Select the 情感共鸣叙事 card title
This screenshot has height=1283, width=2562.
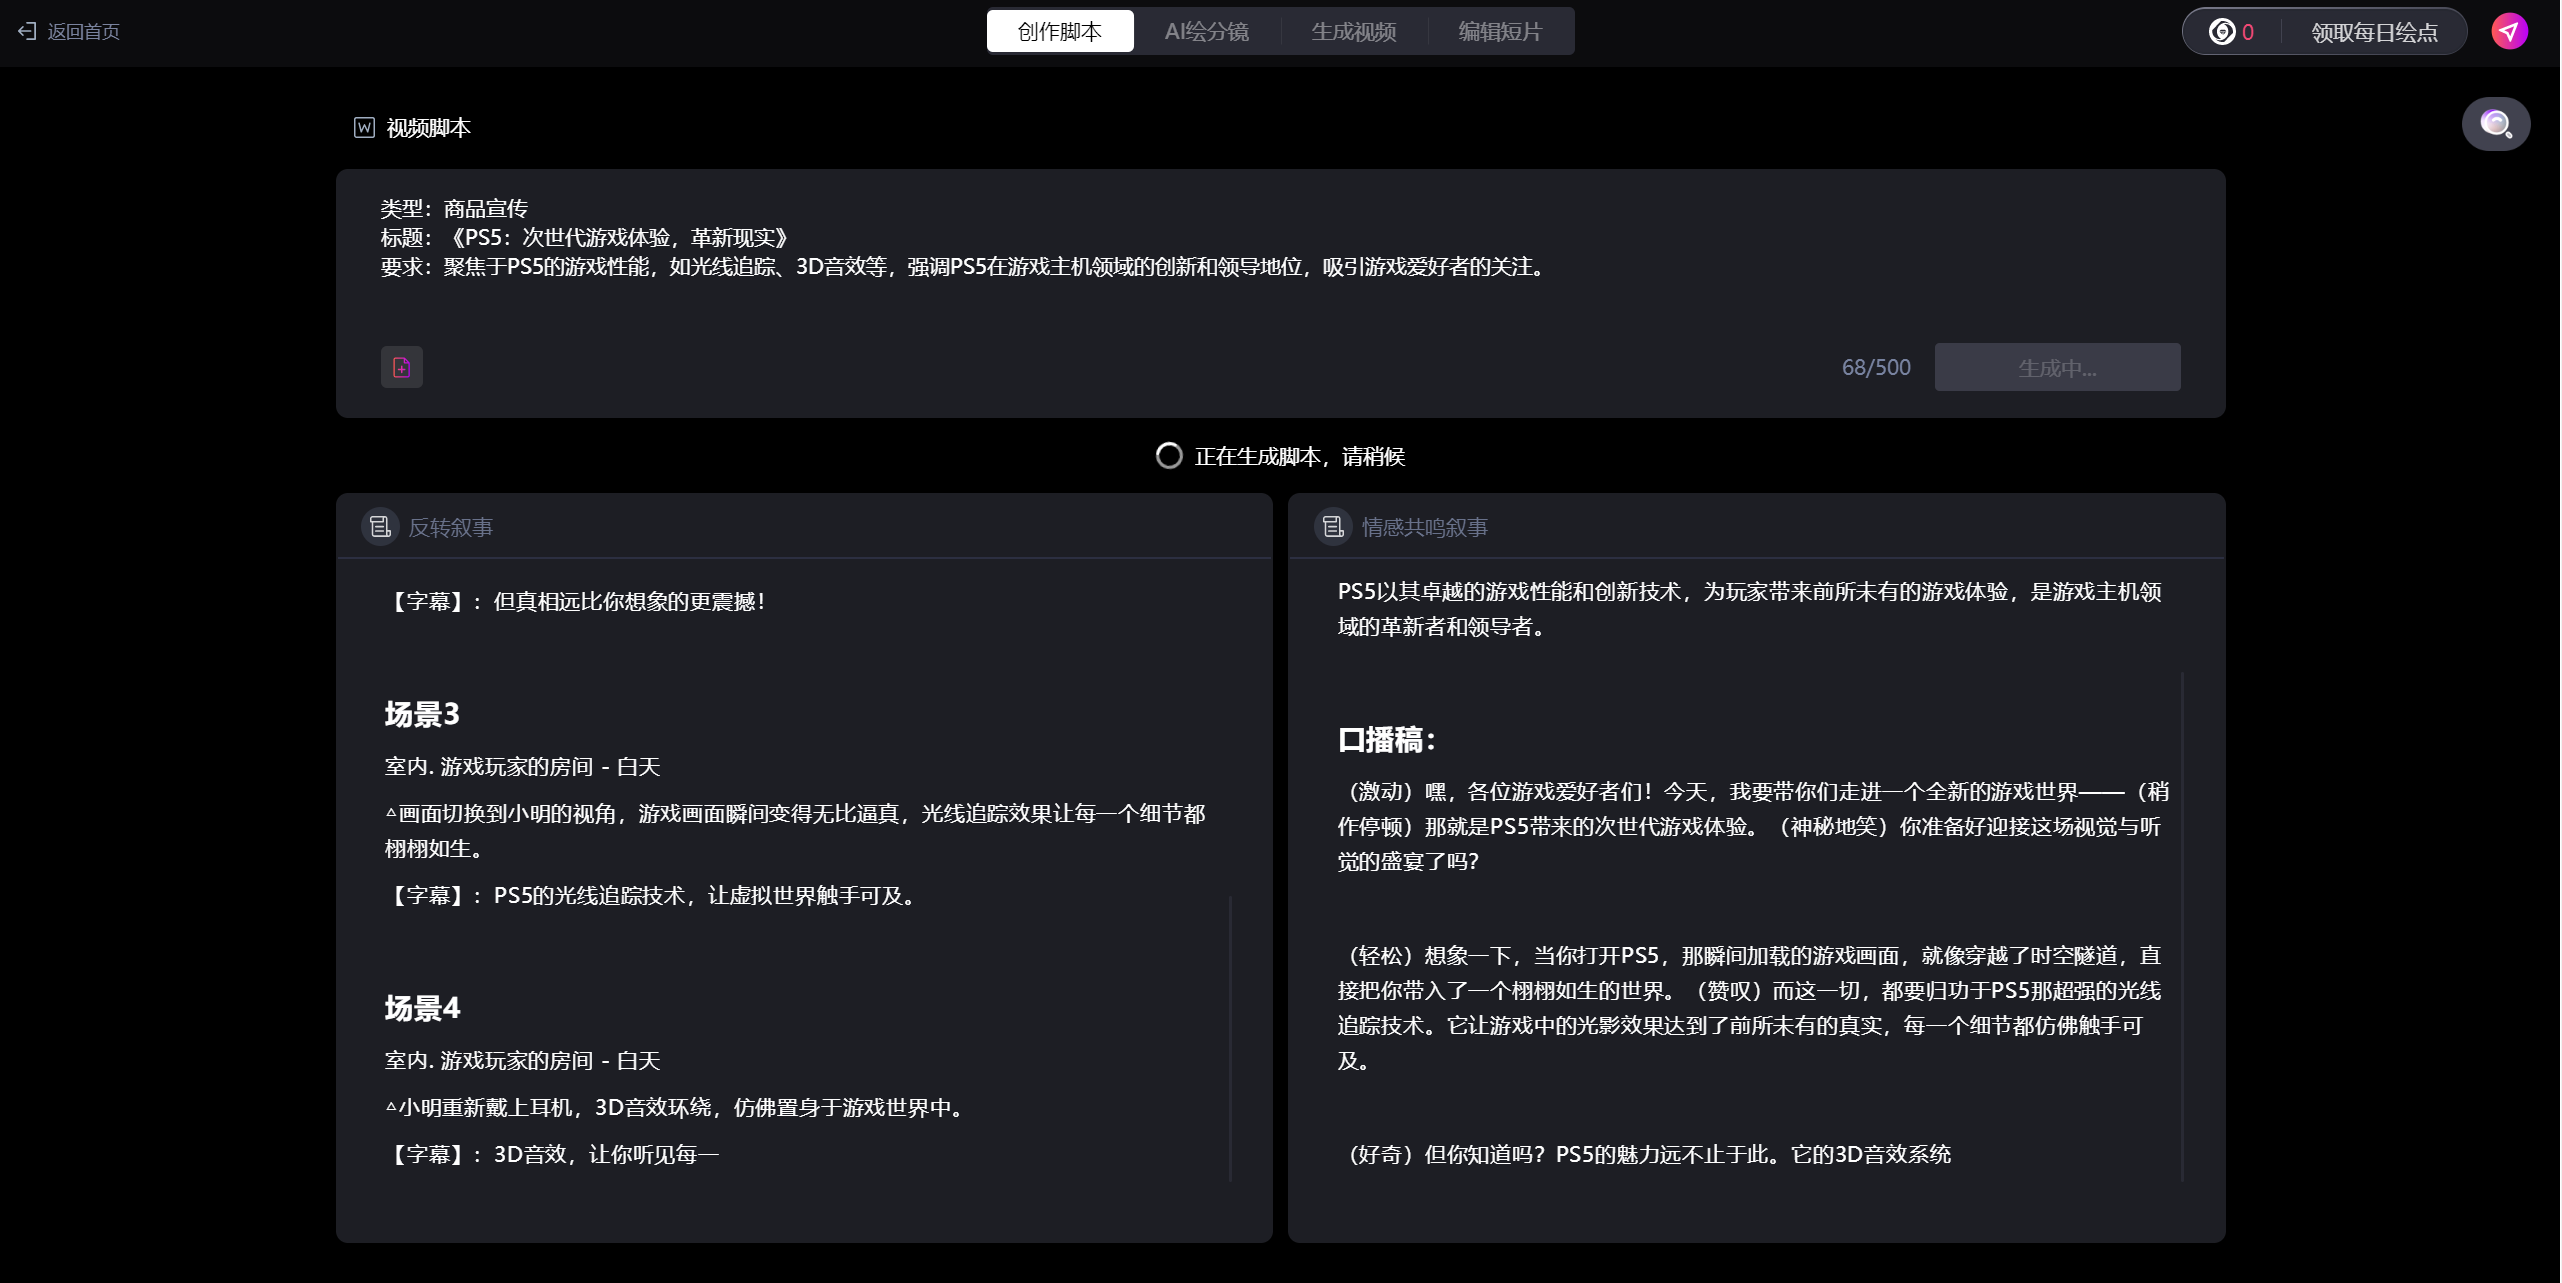(x=1425, y=527)
